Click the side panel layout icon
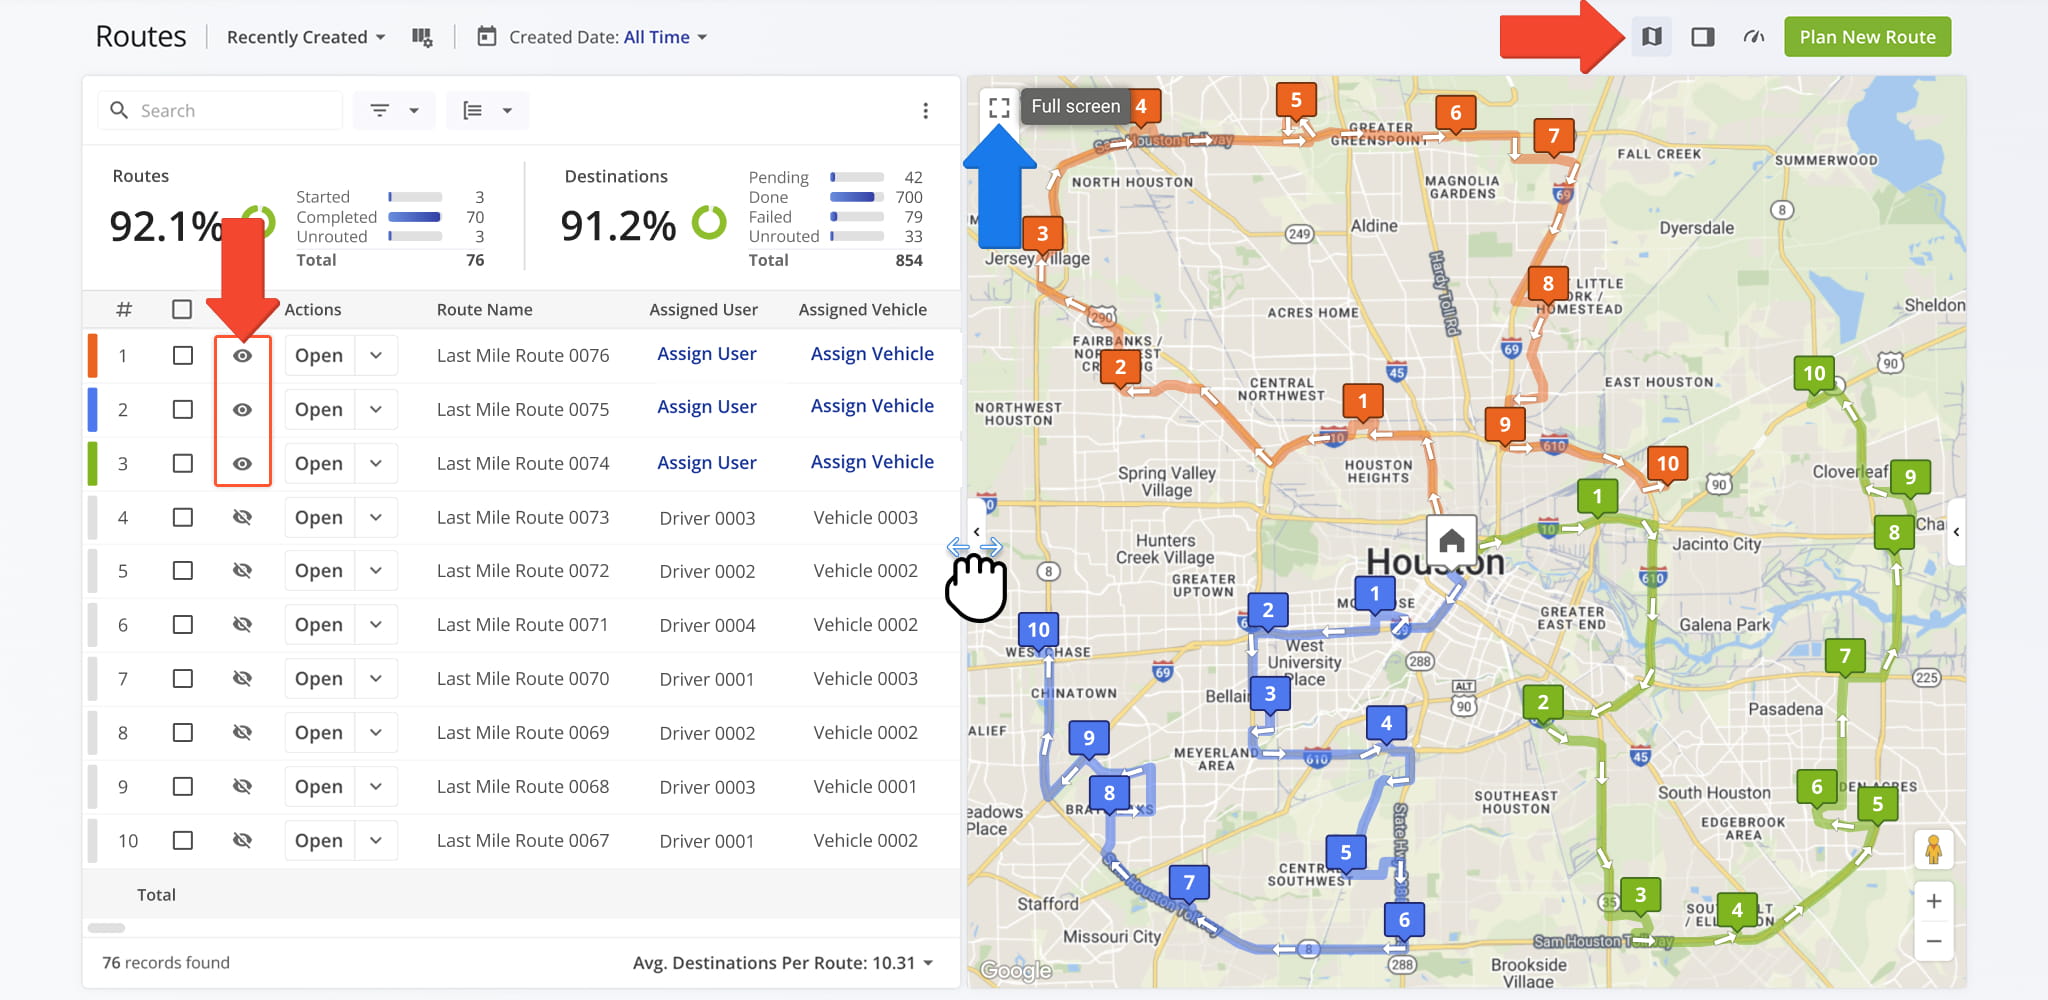Image resolution: width=2048 pixels, height=1000 pixels. coord(1702,37)
